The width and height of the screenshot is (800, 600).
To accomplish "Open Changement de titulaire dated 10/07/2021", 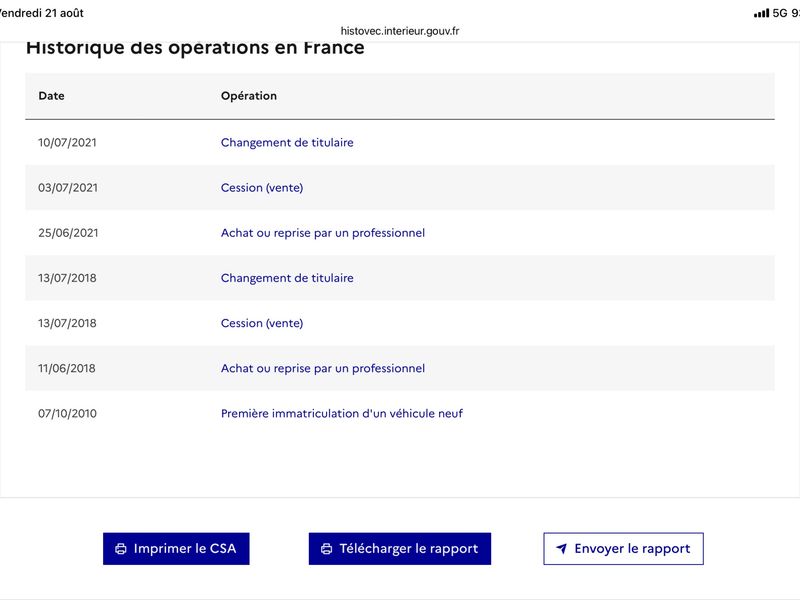I will pos(287,142).
